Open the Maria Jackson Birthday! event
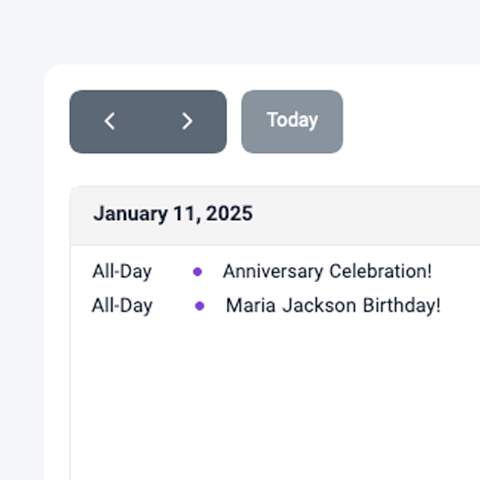The image size is (480, 480). [333, 305]
